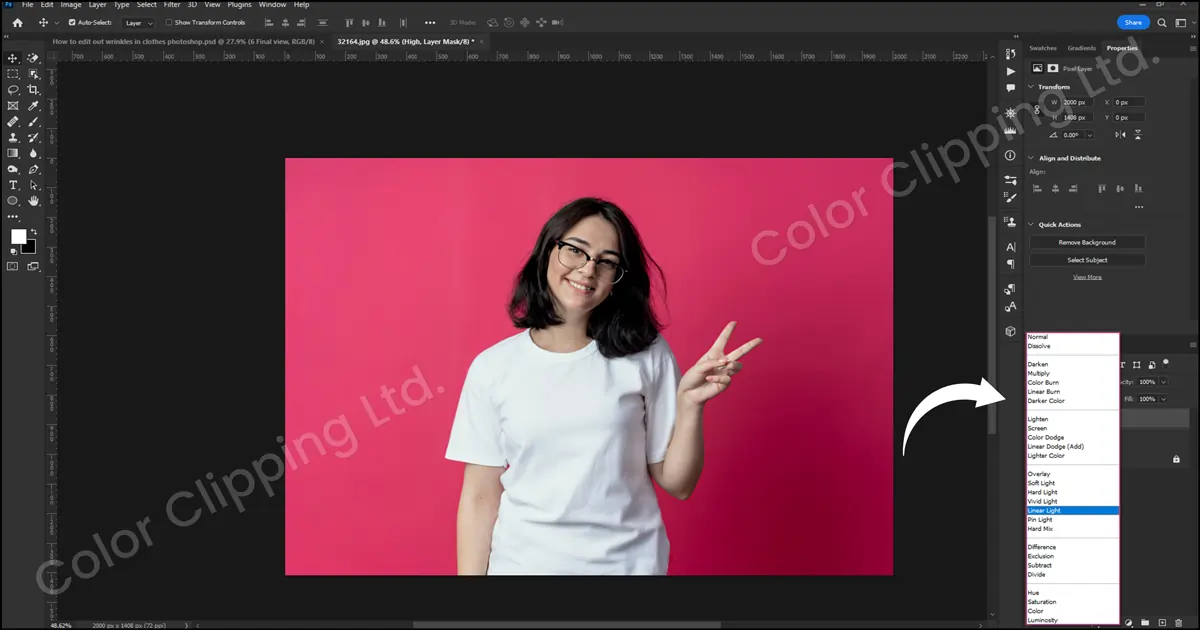Click the Remove Background button
Image resolution: width=1200 pixels, height=630 pixels.
click(1087, 242)
